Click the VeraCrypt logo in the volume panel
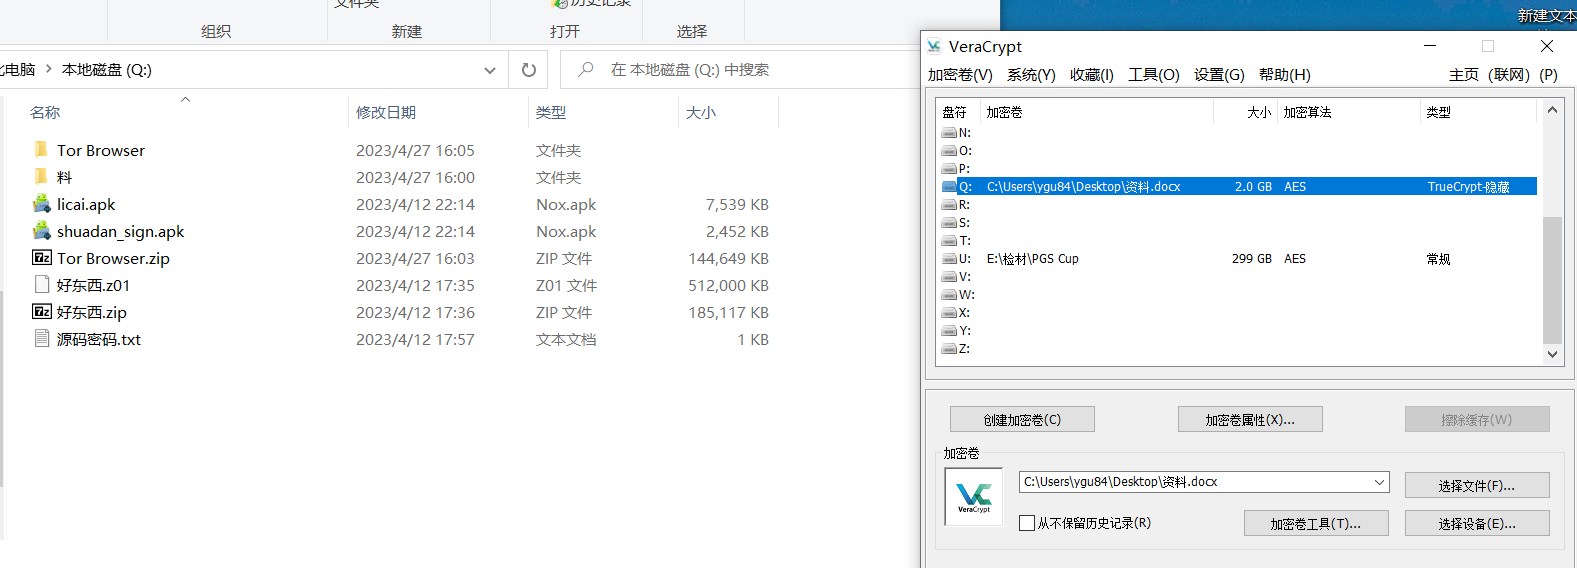 tap(973, 497)
